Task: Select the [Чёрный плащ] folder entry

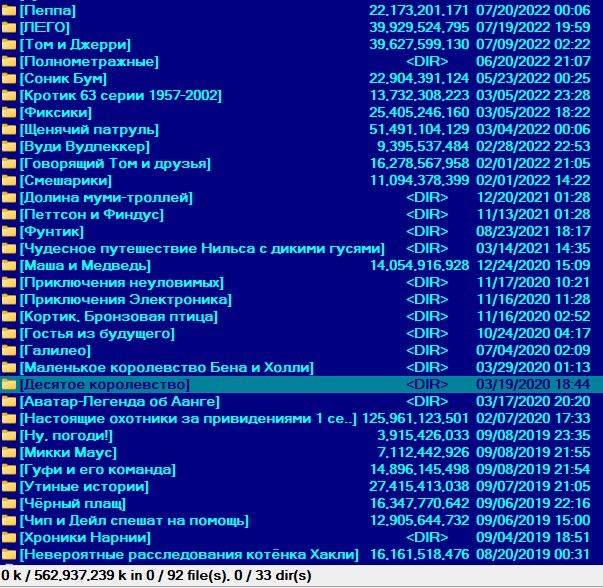Action: [72, 503]
